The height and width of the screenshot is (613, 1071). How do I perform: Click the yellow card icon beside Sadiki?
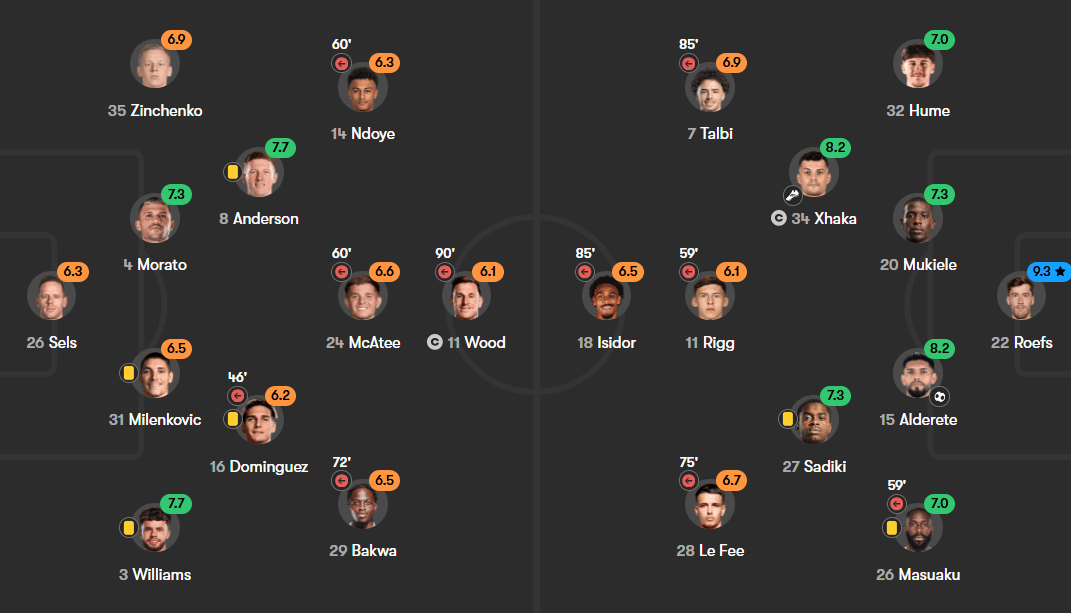[788, 419]
